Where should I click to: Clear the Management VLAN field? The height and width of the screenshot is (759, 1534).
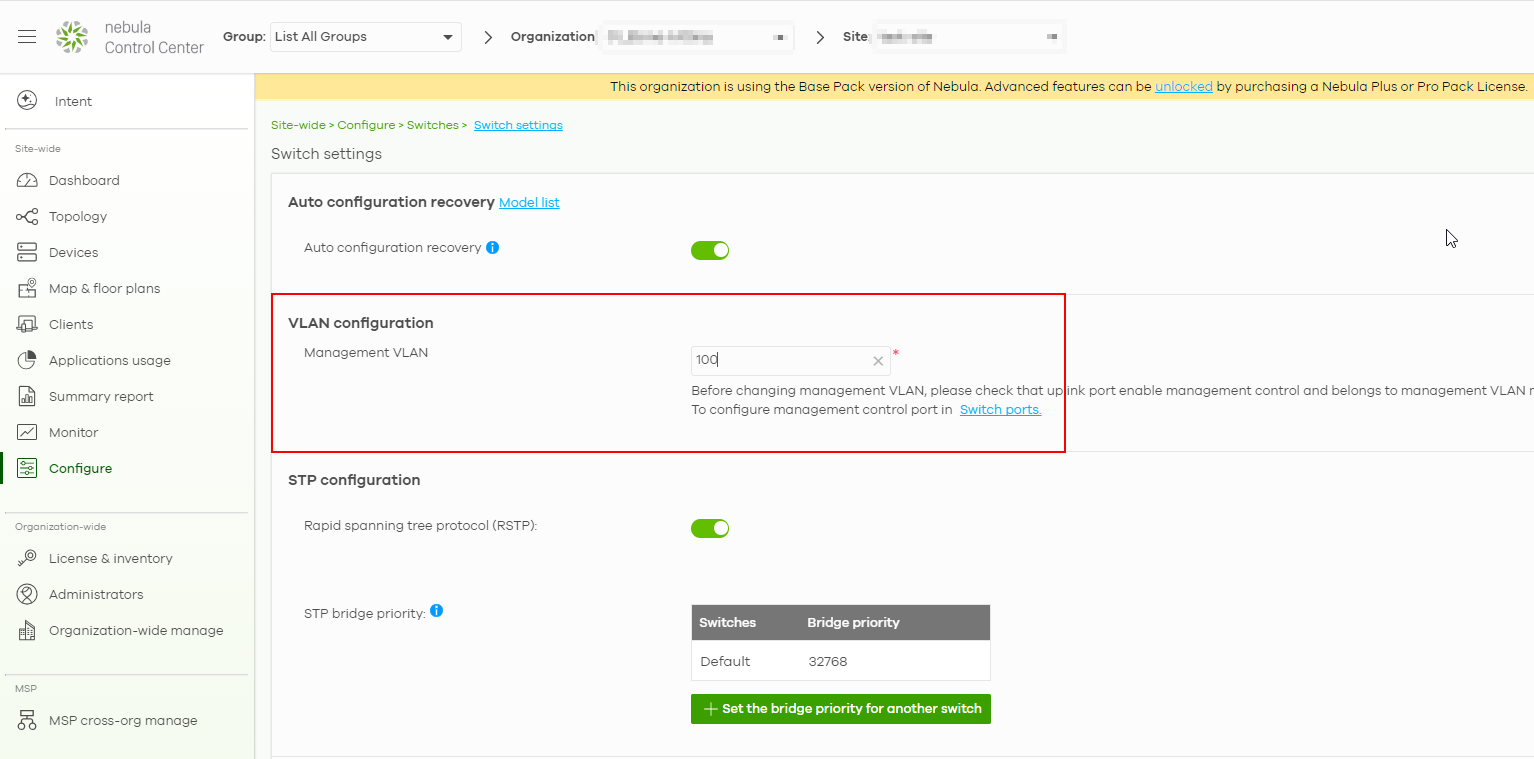[x=878, y=361]
